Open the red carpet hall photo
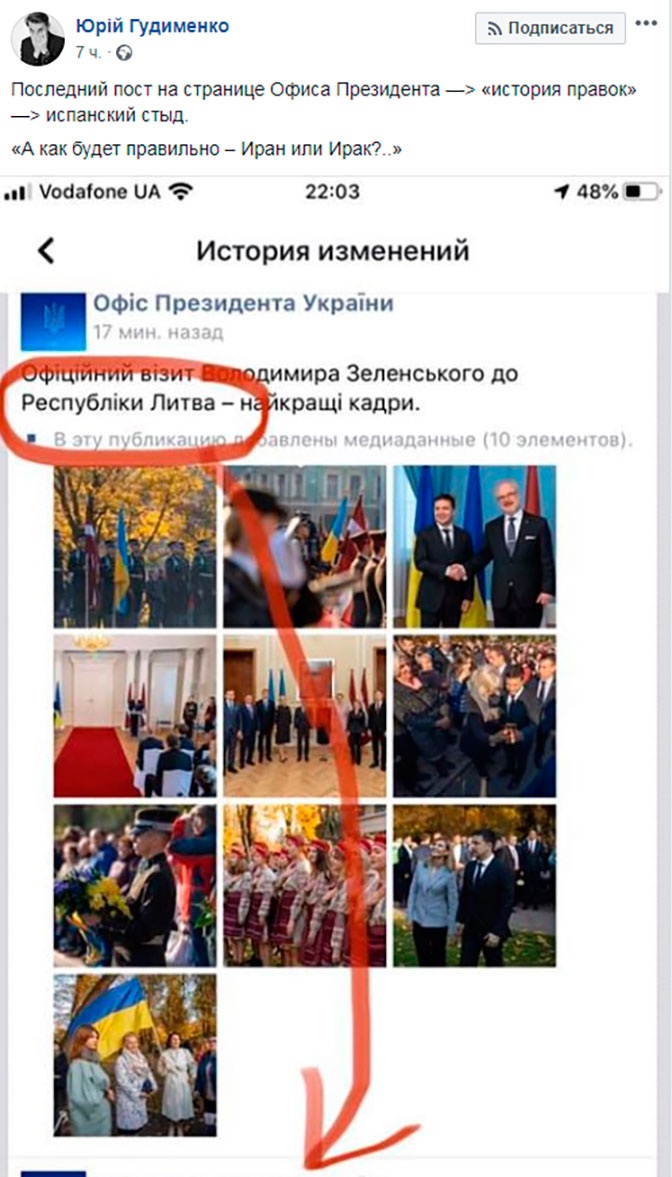 (135, 716)
